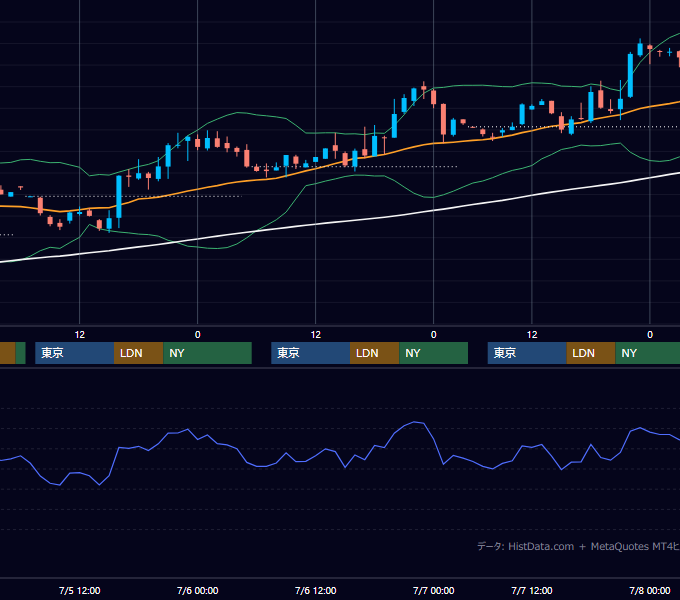680x600 pixels.
Task: Click the 7/5 12:00 time axis label
Action: click(x=79, y=590)
